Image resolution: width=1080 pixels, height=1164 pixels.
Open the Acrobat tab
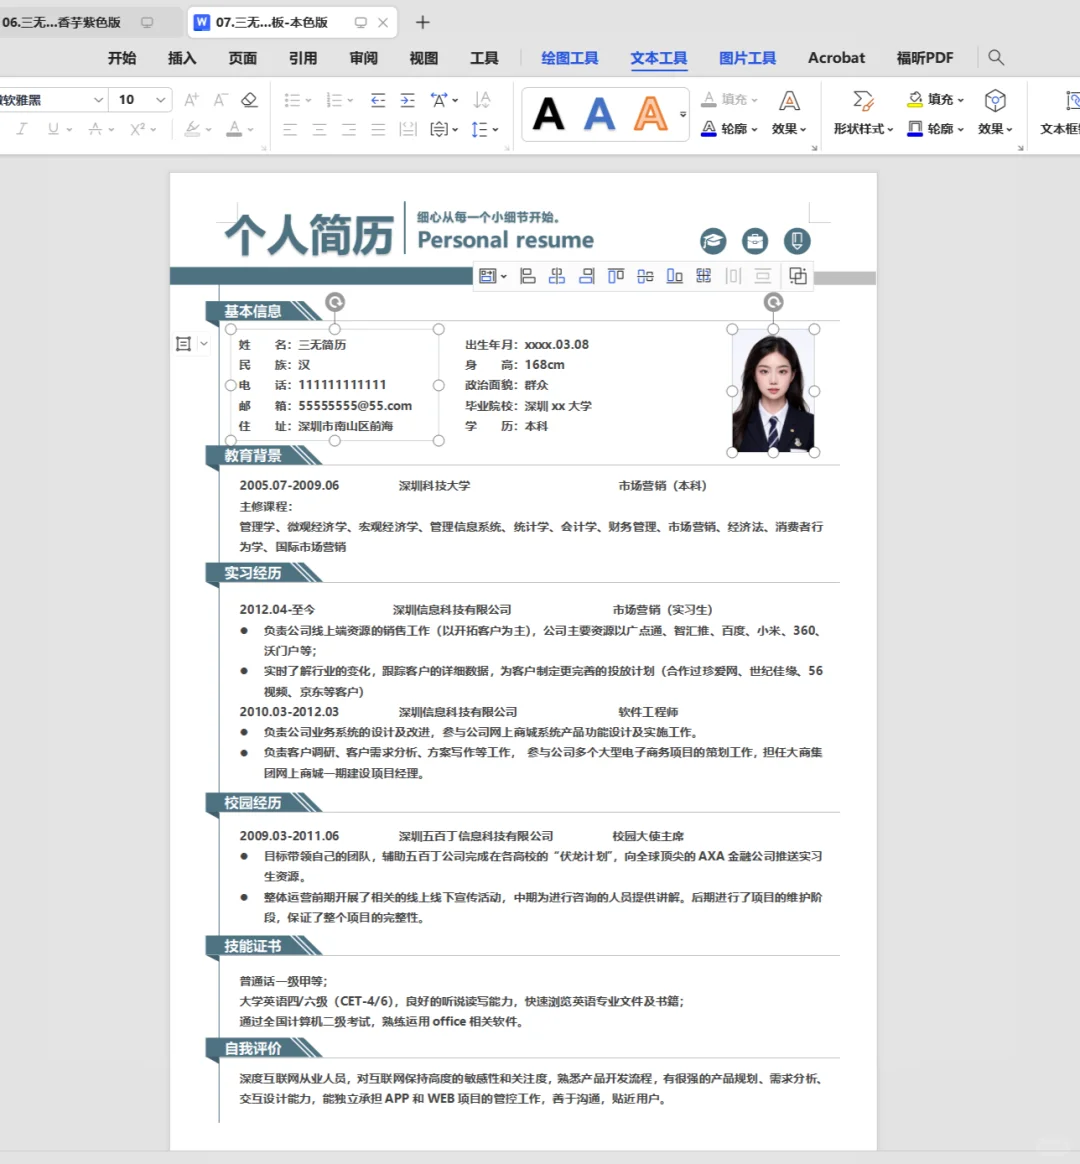[837, 58]
